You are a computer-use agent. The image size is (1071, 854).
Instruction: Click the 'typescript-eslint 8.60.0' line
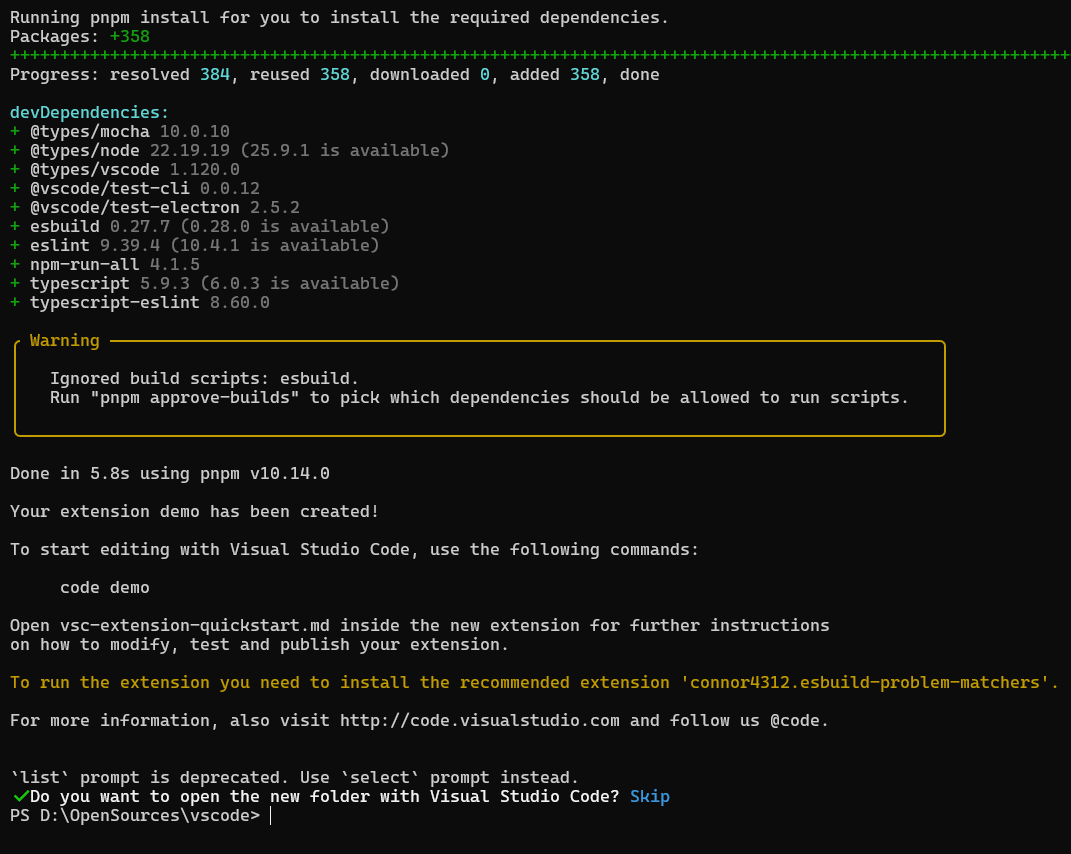[x=140, y=303]
